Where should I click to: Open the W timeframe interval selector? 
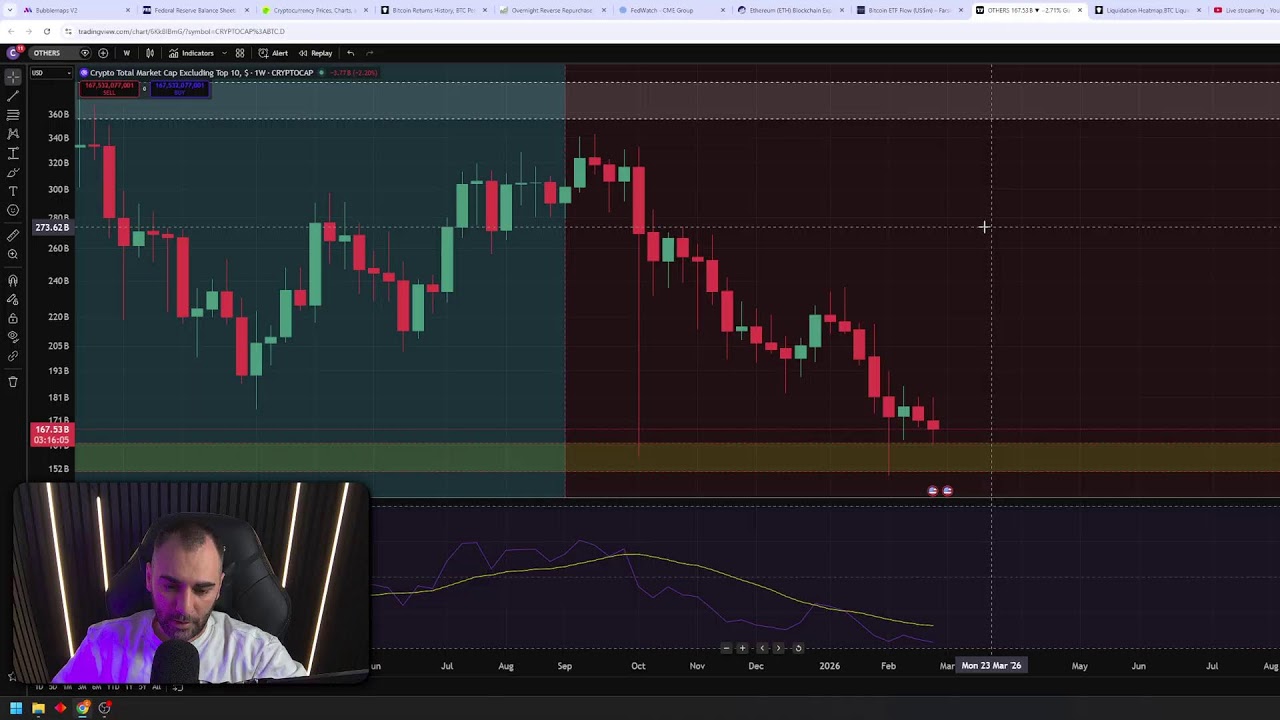(126, 53)
